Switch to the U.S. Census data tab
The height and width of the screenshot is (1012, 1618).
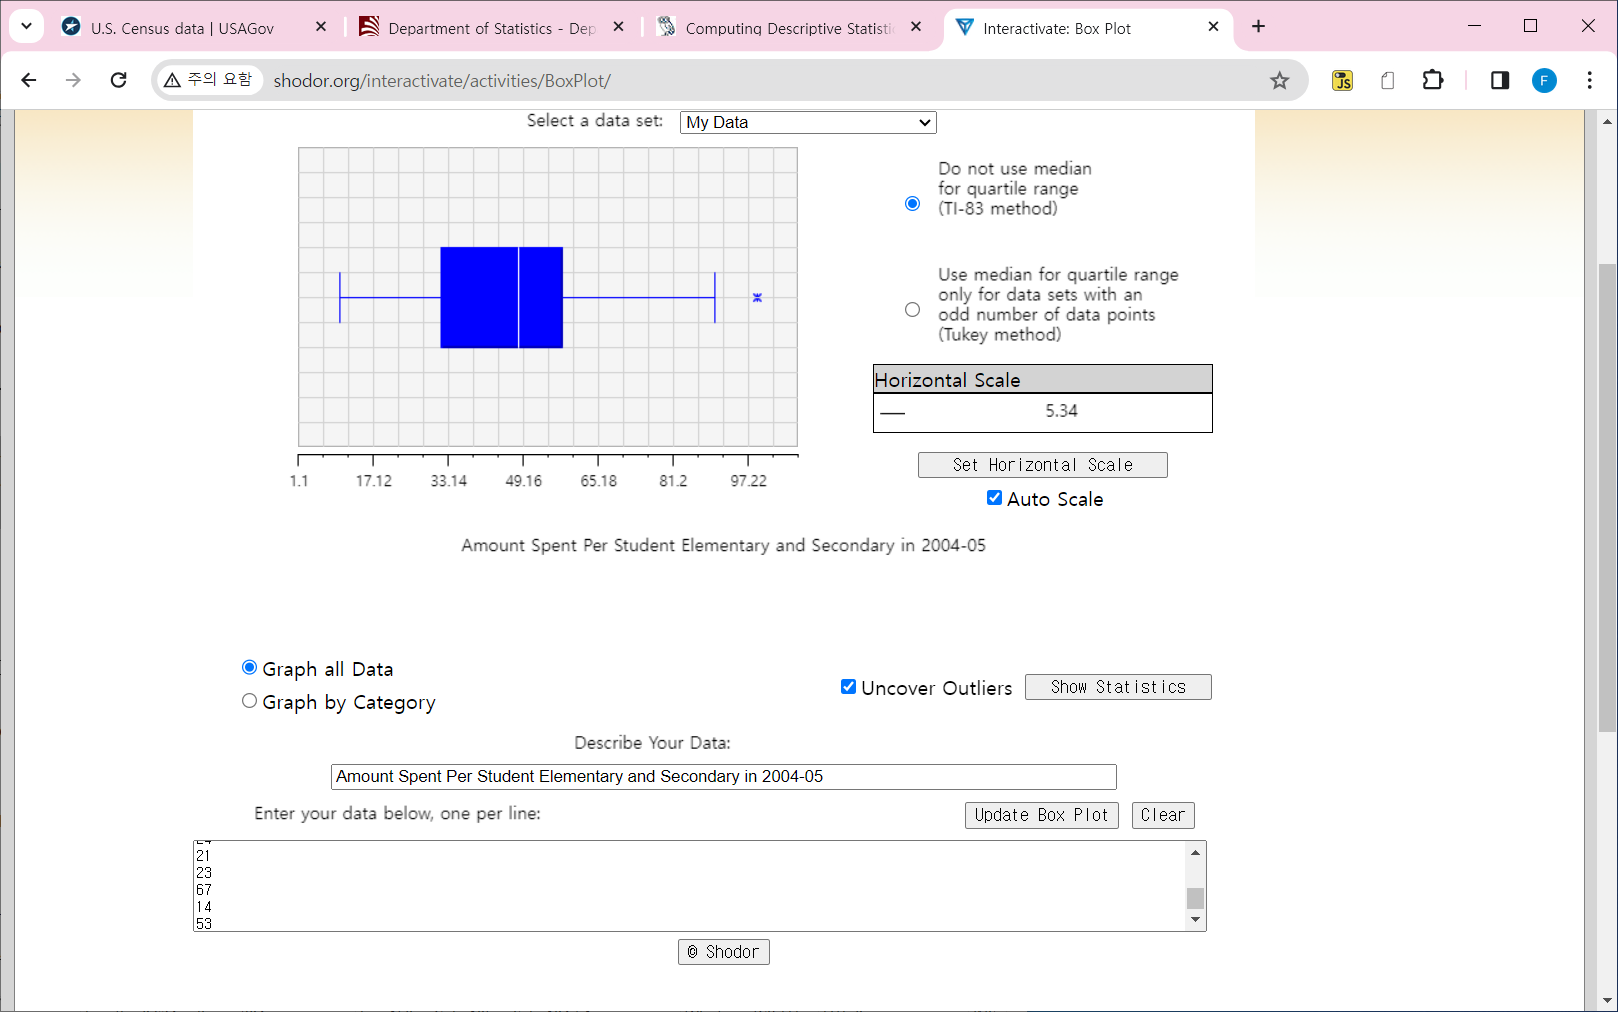(x=182, y=28)
